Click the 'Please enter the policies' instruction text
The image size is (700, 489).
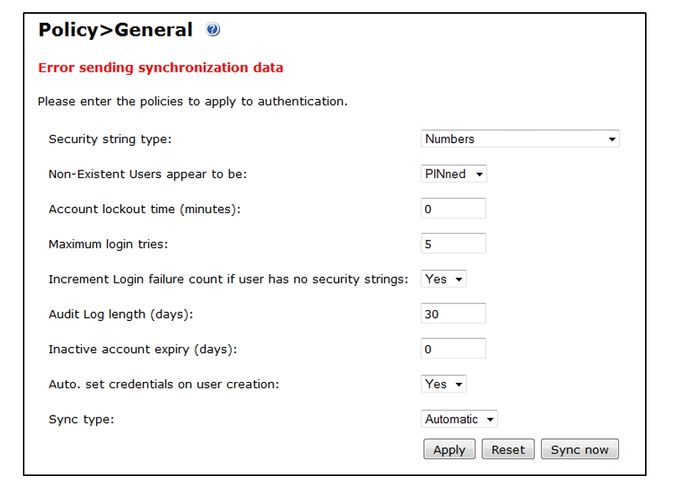tap(192, 102)
